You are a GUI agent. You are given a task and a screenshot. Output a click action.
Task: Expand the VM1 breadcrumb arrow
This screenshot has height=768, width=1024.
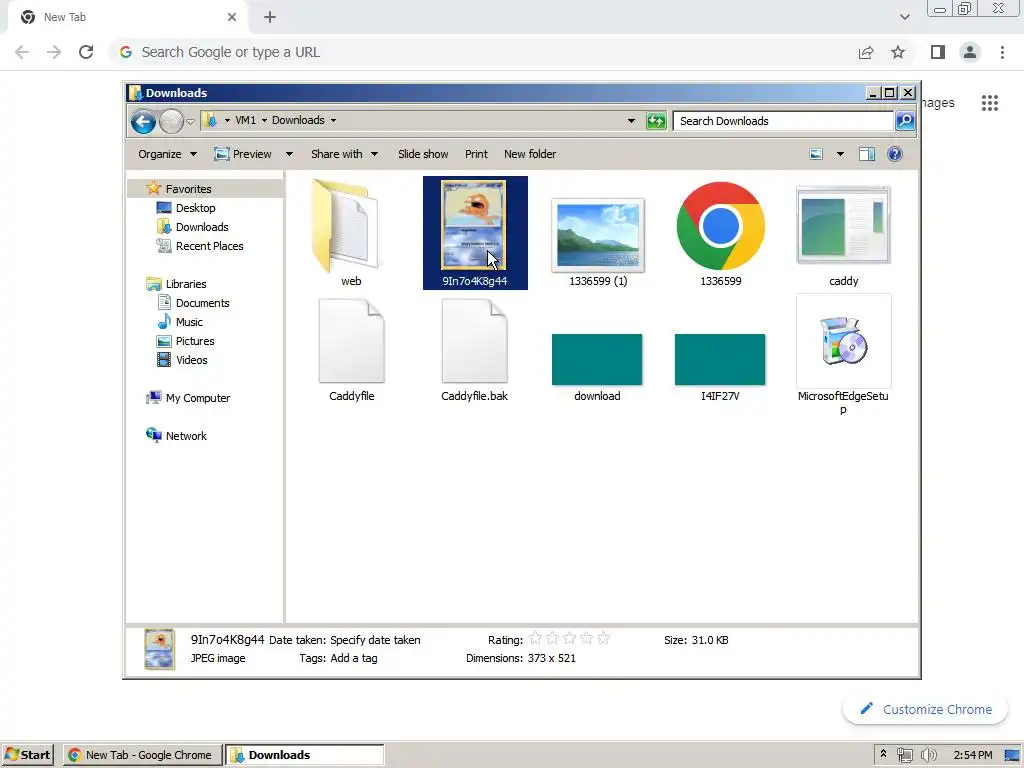coord(264,120)
